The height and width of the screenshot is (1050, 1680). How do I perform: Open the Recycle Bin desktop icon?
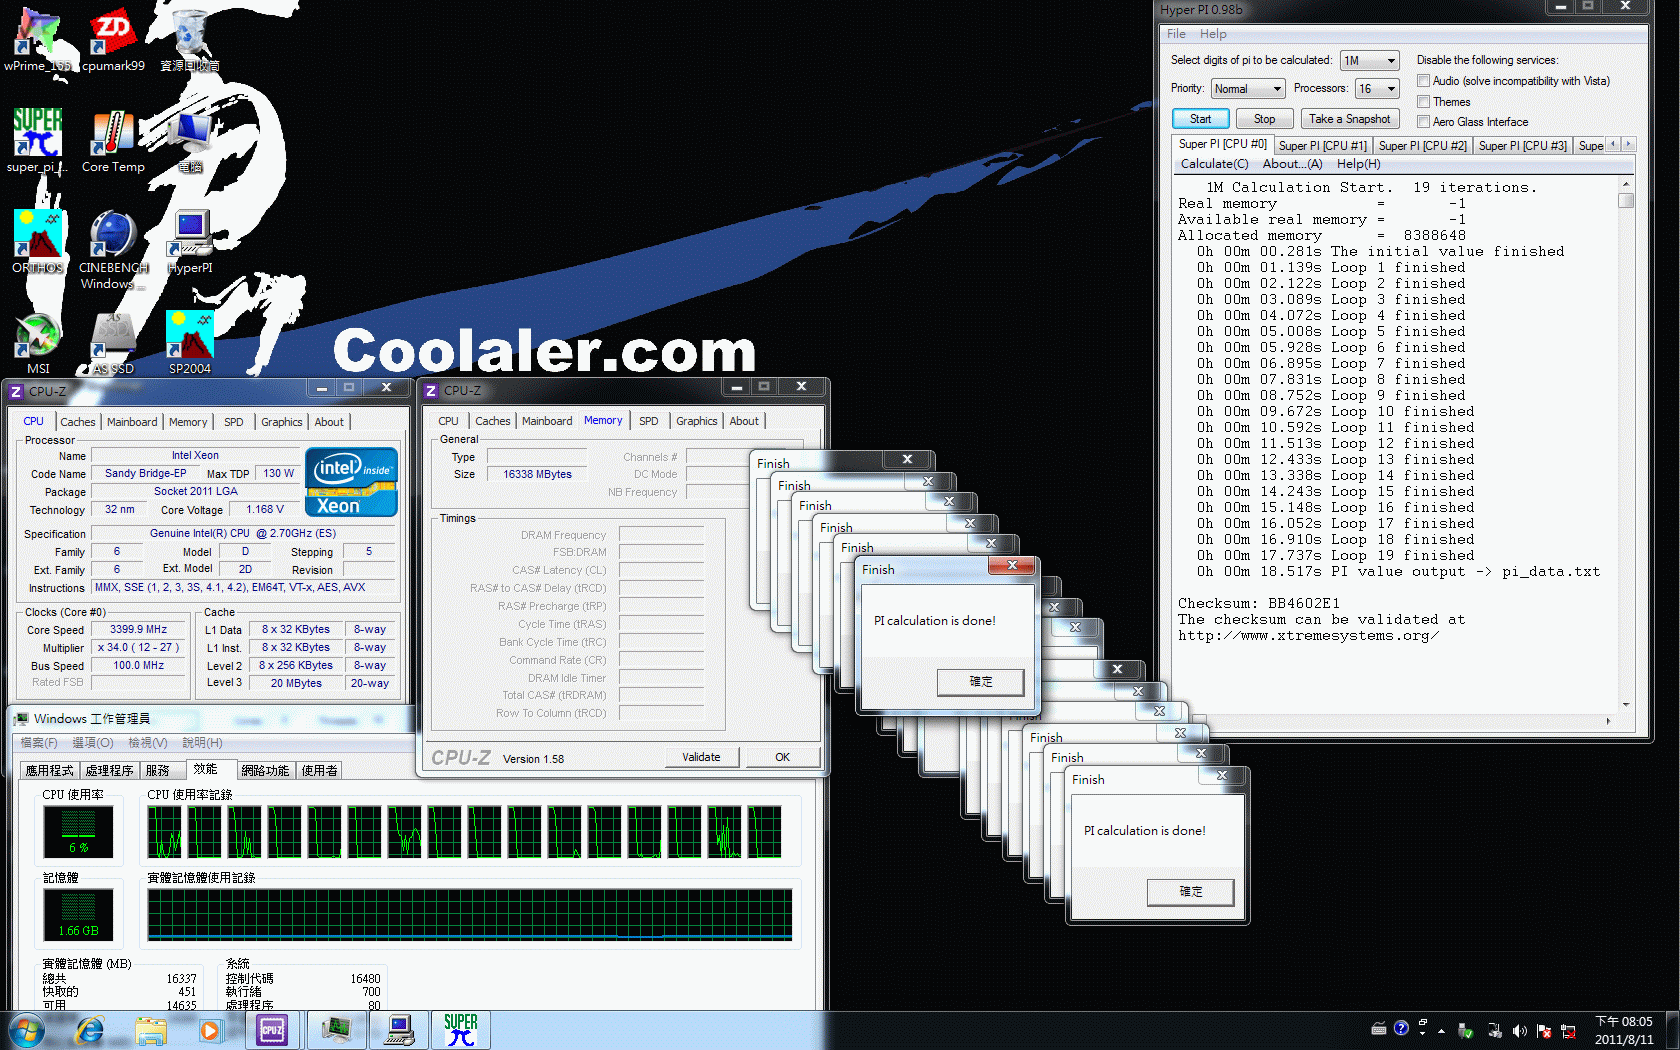tap(190, 40)
